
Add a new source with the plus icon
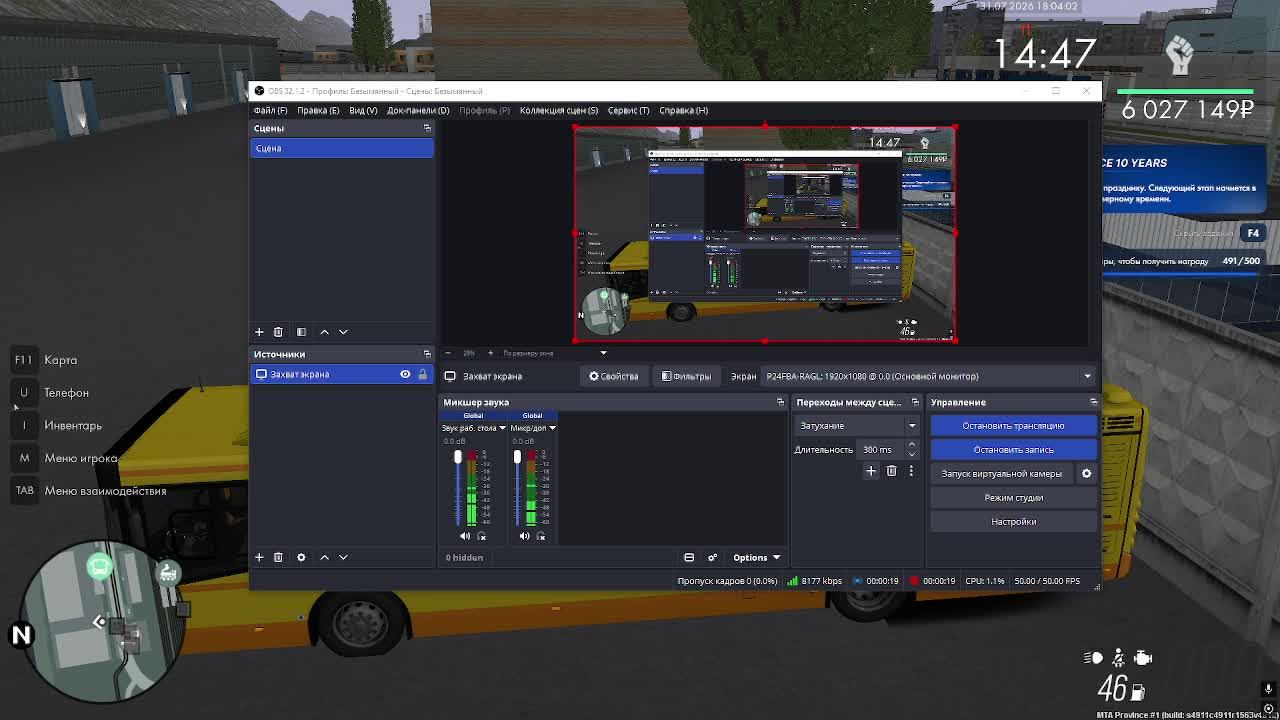pos(259,557)
